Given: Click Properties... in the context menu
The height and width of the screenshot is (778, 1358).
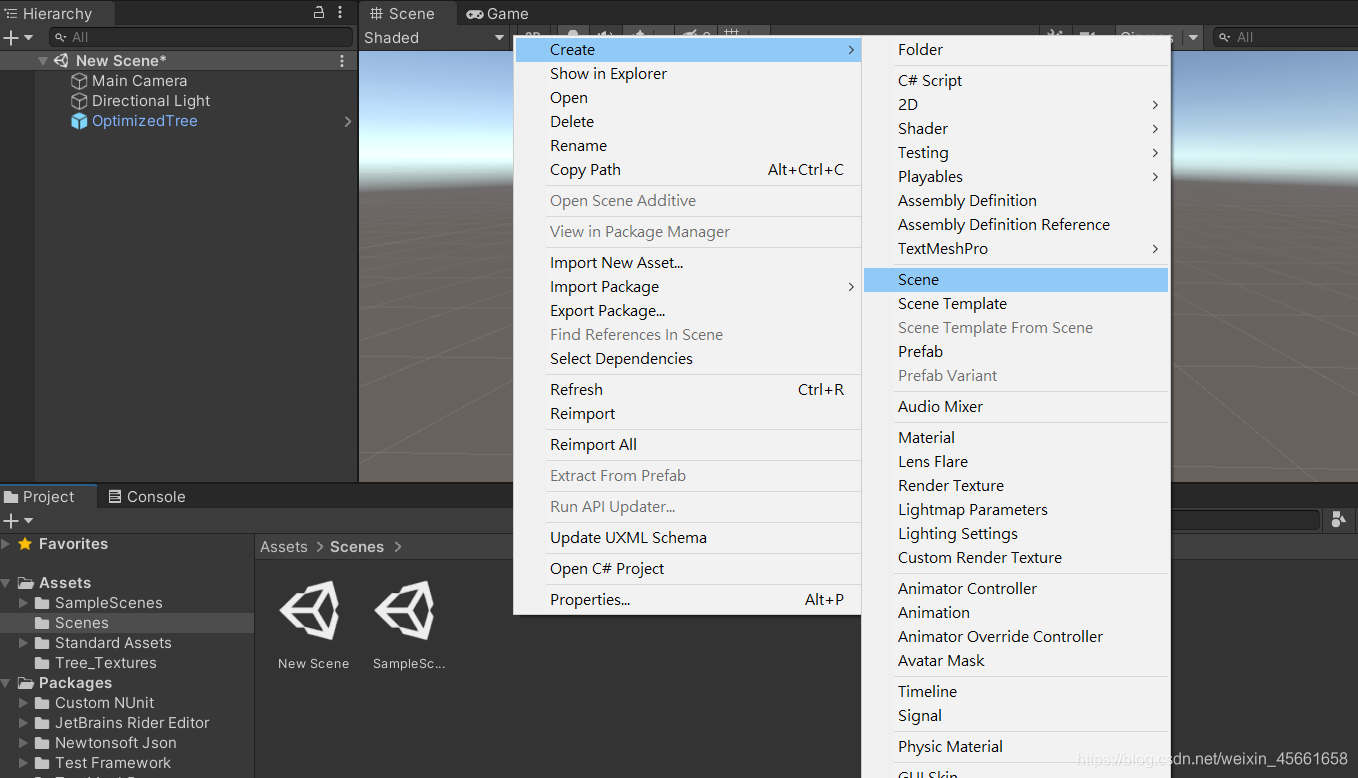Looking at the screenshot, I should coord(688,600).
